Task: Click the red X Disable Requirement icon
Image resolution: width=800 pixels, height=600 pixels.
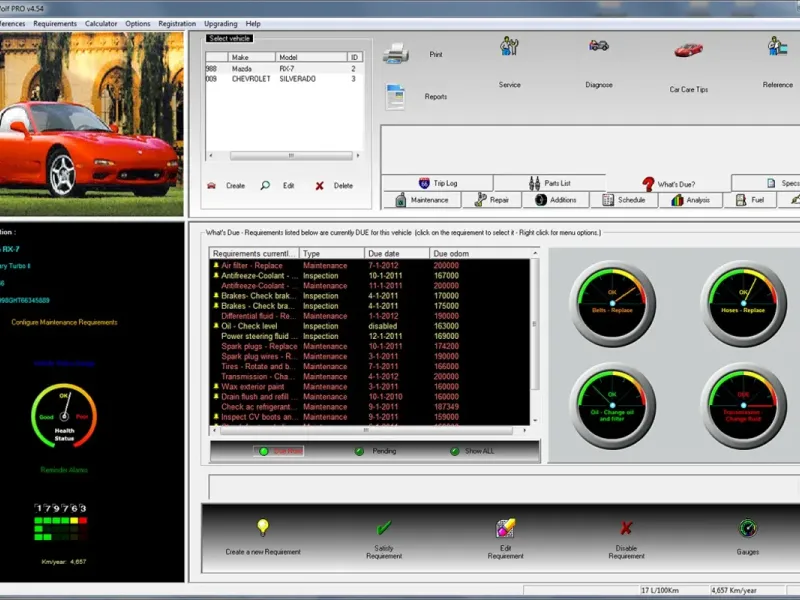Action: (626, 528)
